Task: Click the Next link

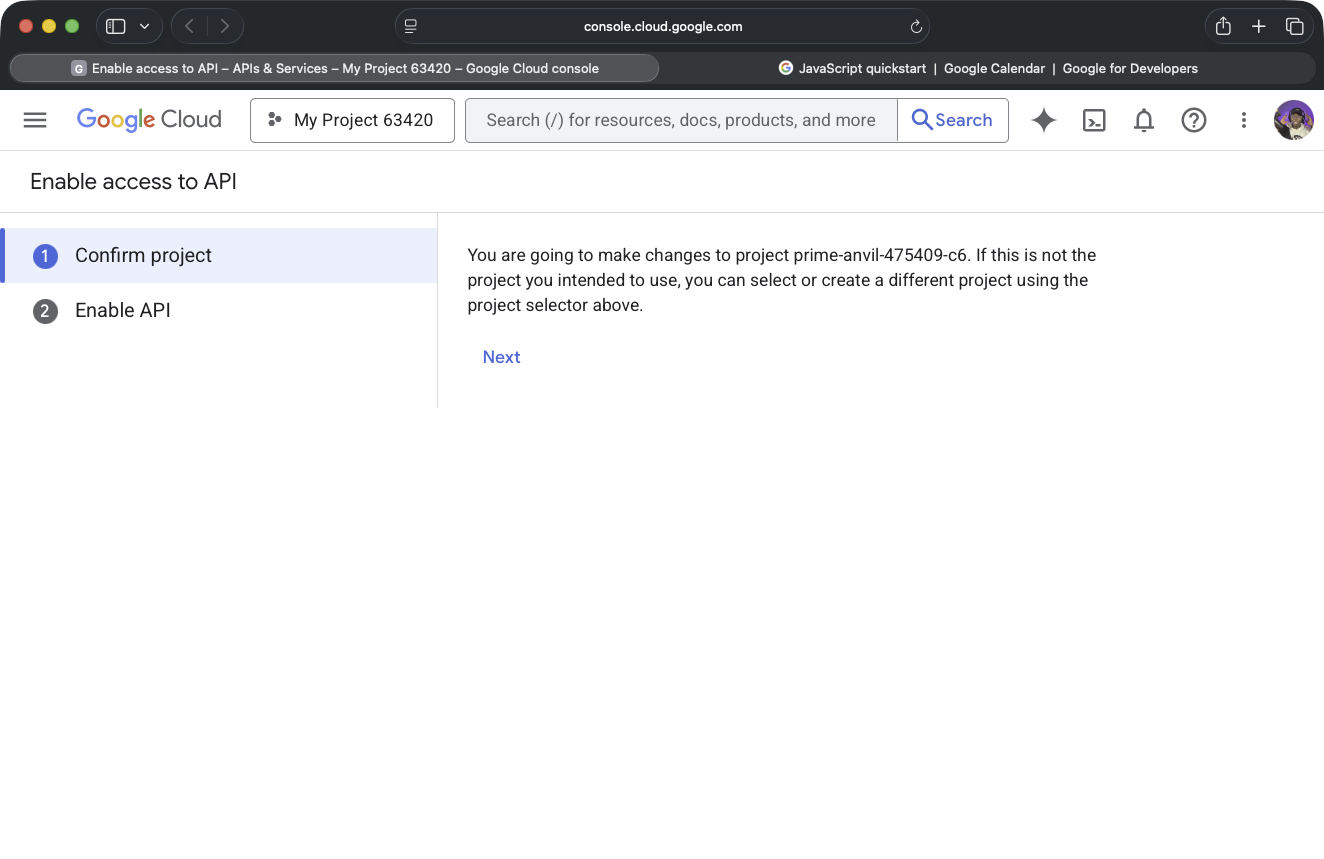Action: [501, 357]
